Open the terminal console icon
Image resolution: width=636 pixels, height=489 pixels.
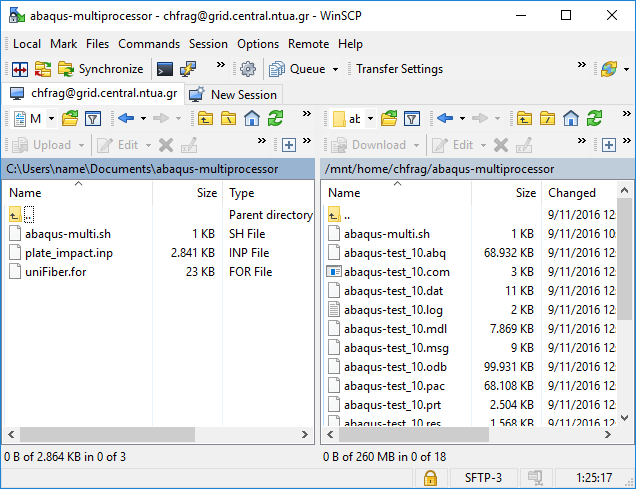tap(164, 69)
